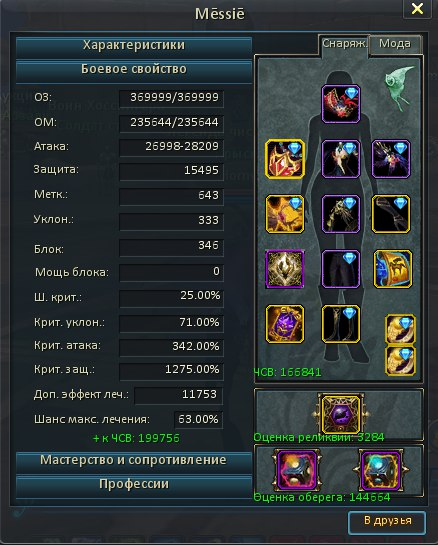Select the relic item icon
Viewport: 438px width, 545px height.
click(x=341, y=414)
